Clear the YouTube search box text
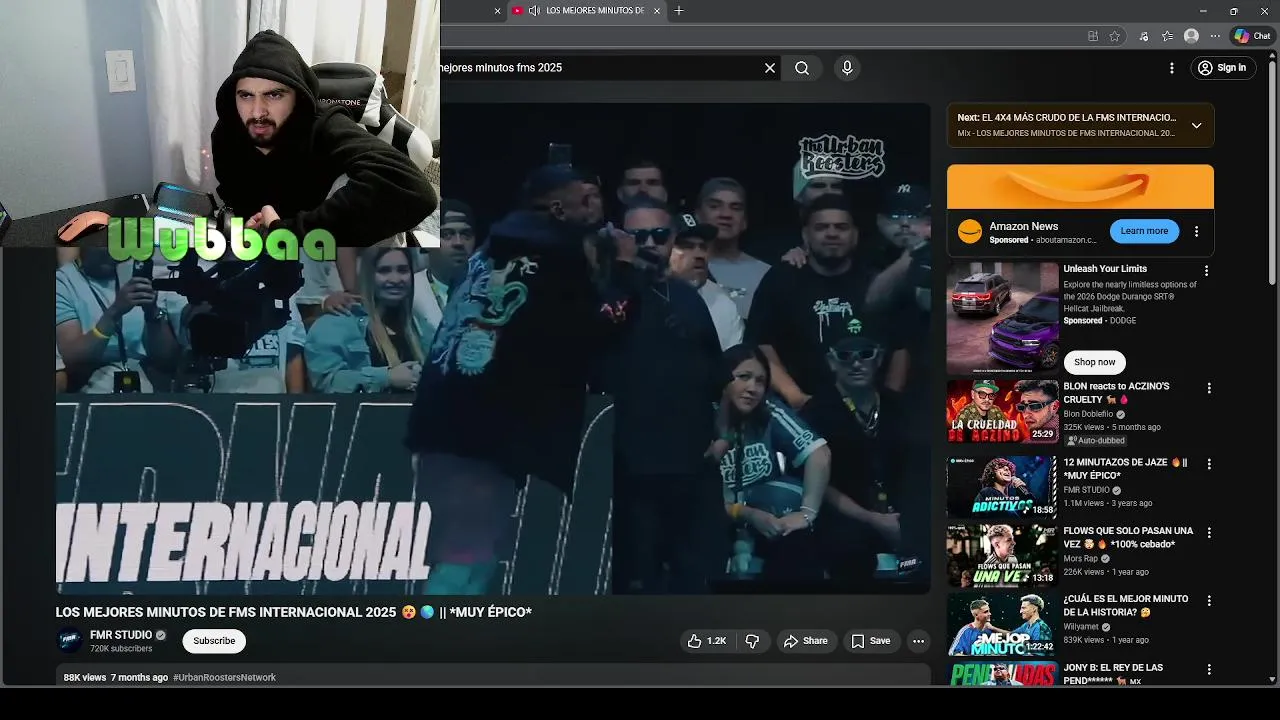Viewport: 1280px width, 720px height. [770, 68]
